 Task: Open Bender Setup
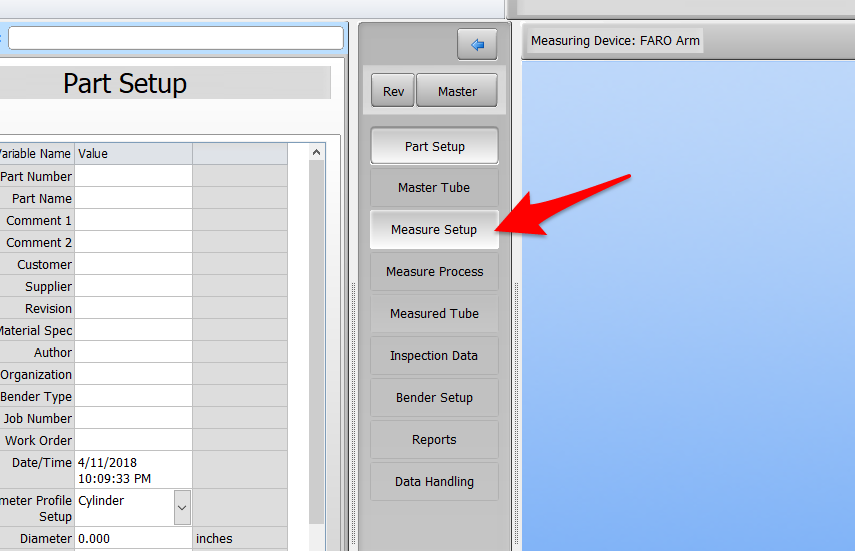point(434,398)
